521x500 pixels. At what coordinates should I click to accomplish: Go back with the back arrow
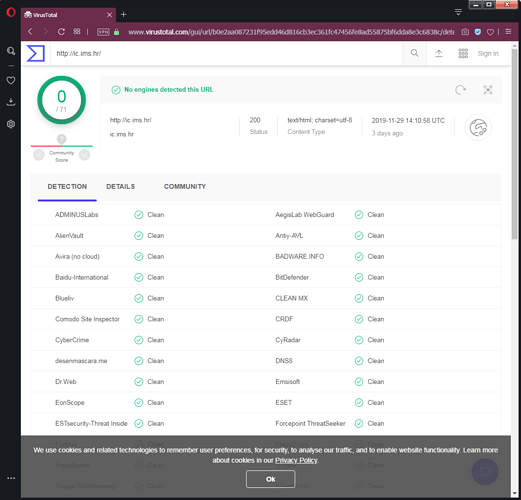tap(30, 32)
